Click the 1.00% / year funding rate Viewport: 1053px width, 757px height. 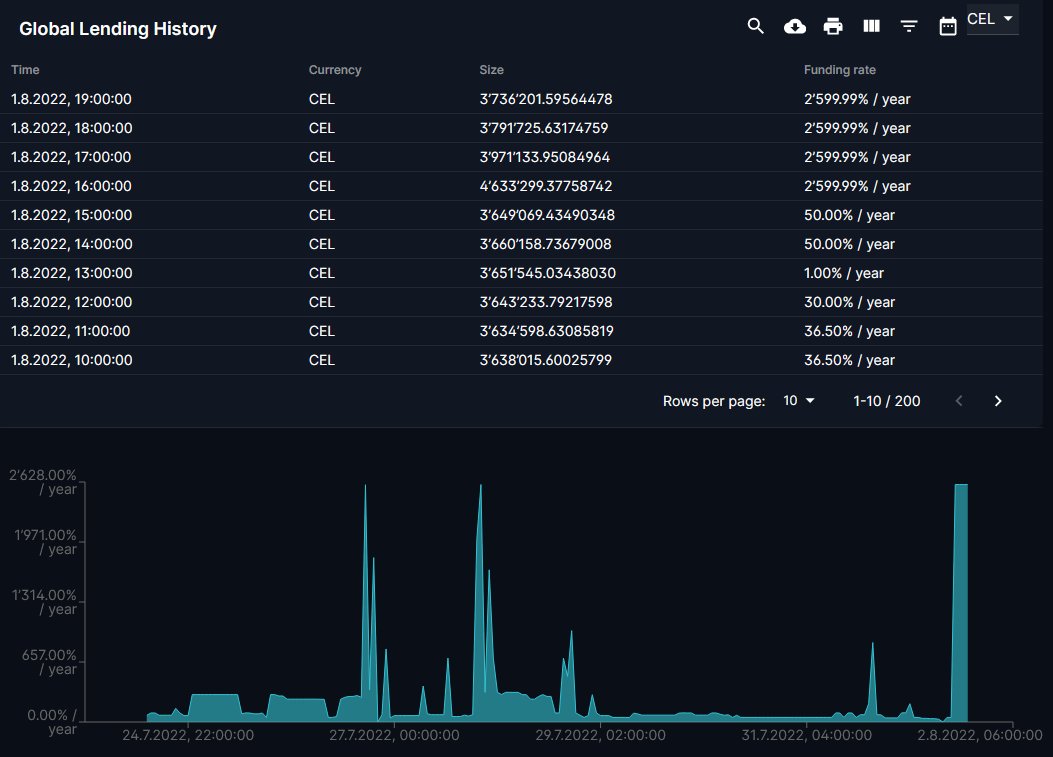coord(843,273)
